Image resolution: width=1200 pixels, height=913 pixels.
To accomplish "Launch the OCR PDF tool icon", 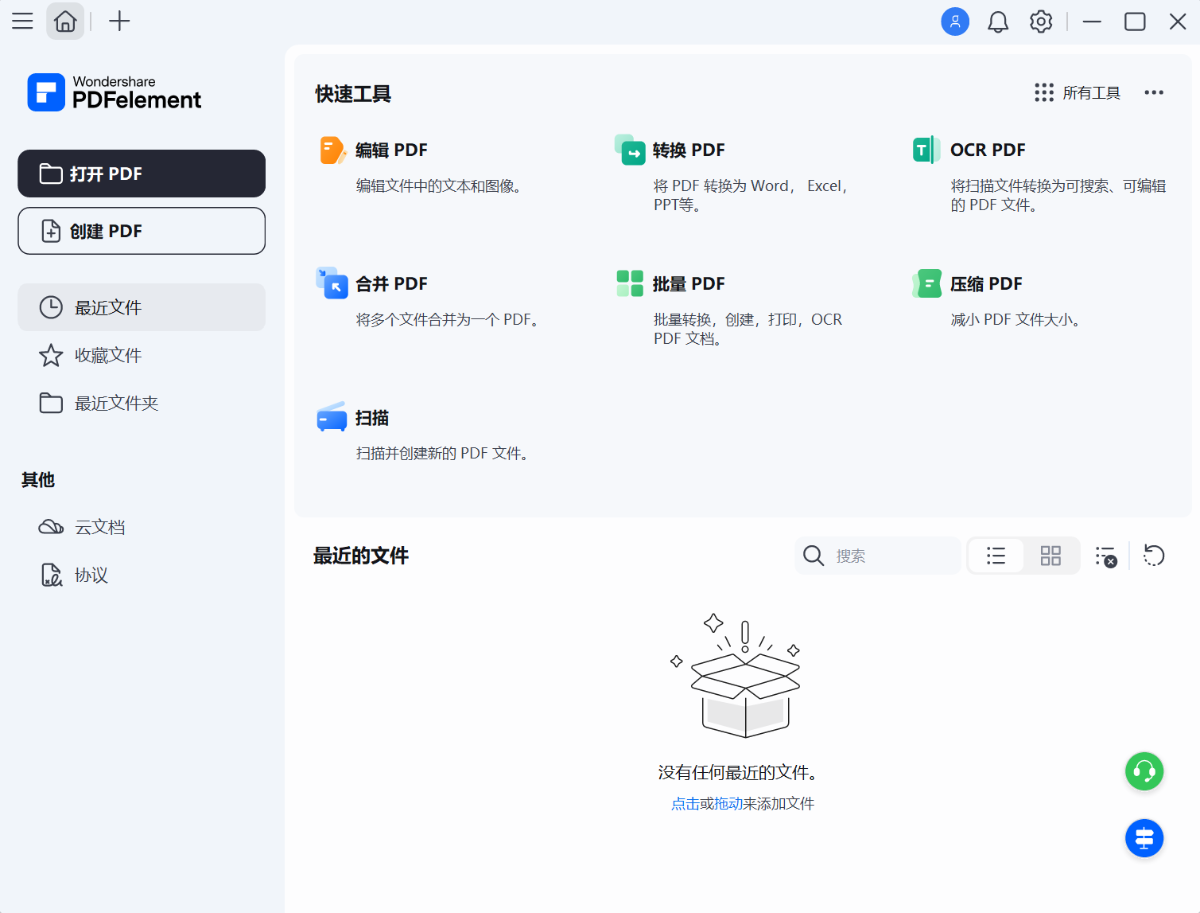I will click(x=926, y=150).
